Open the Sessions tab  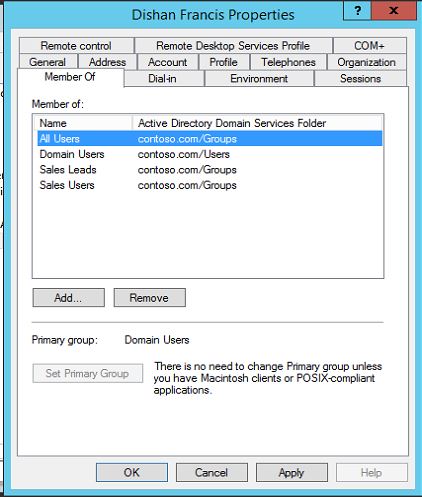pyautogui.click(x=360, y=79)
